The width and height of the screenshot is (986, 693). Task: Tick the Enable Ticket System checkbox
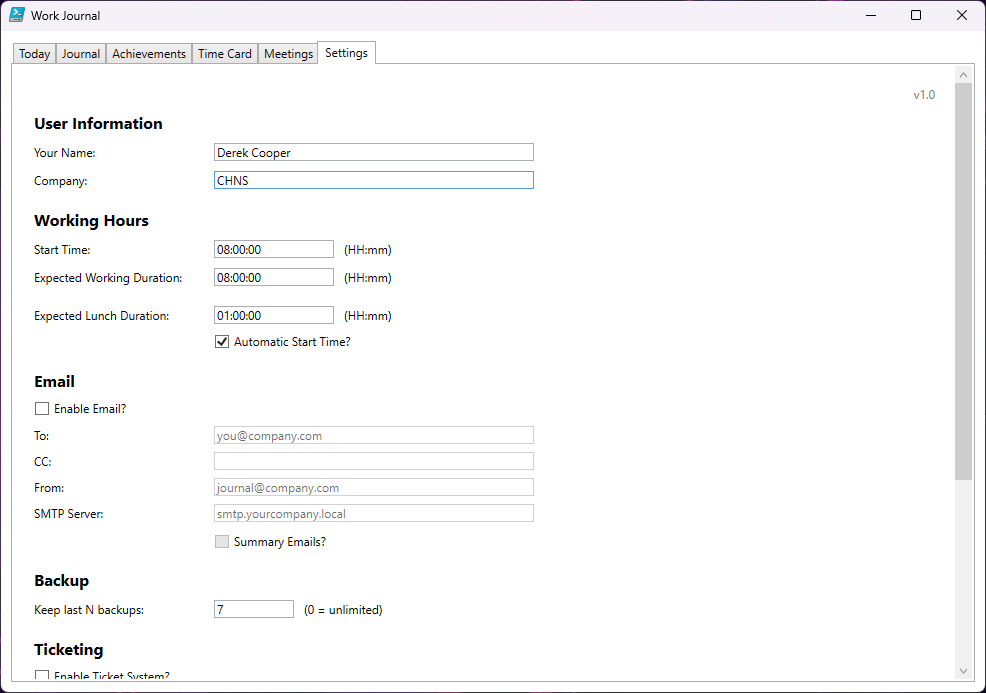42,676
